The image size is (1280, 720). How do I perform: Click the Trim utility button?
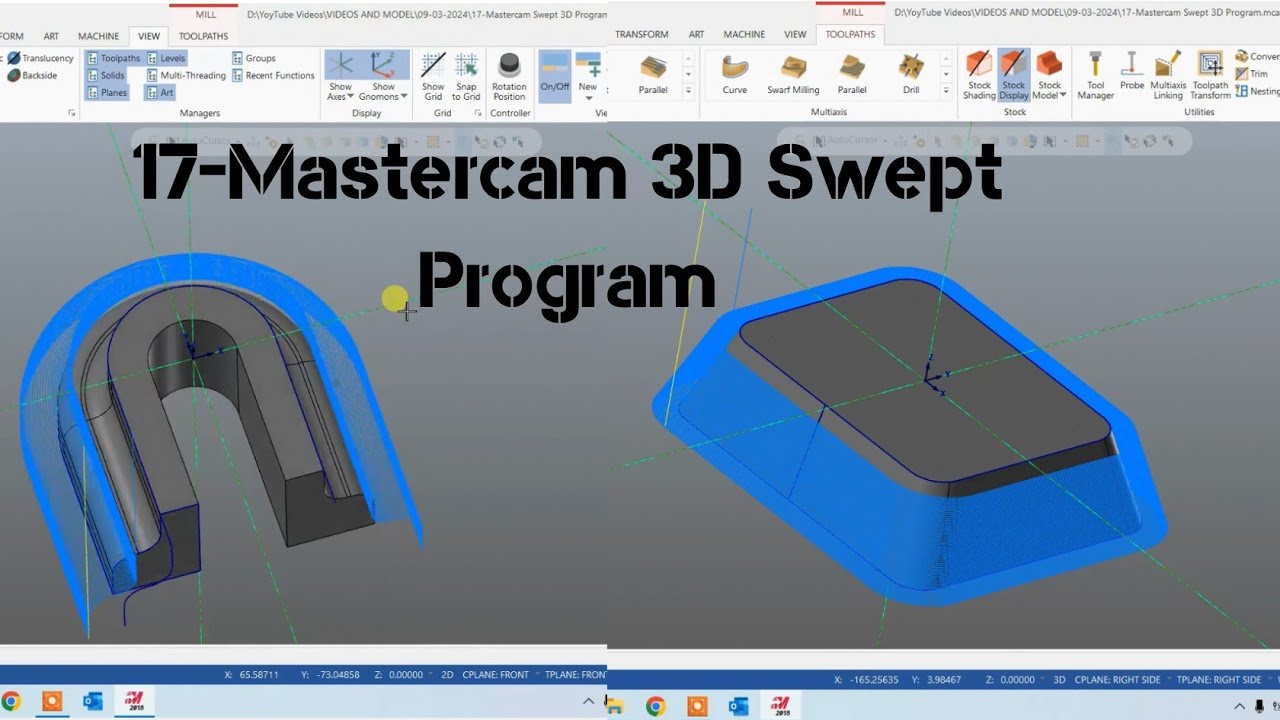point(1252,73)
